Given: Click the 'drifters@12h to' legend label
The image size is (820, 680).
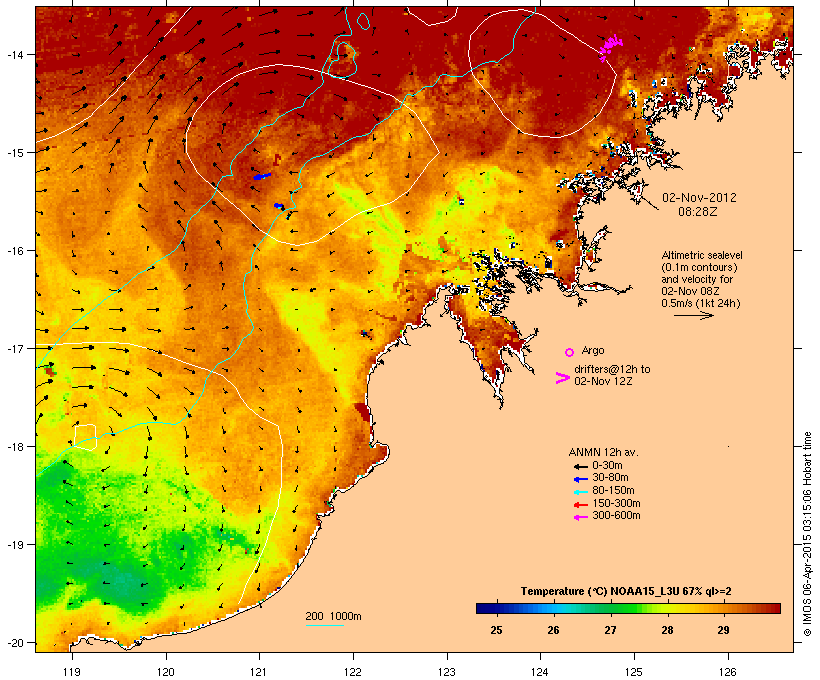Looking at the screenshot, I should tap(612, 369).
